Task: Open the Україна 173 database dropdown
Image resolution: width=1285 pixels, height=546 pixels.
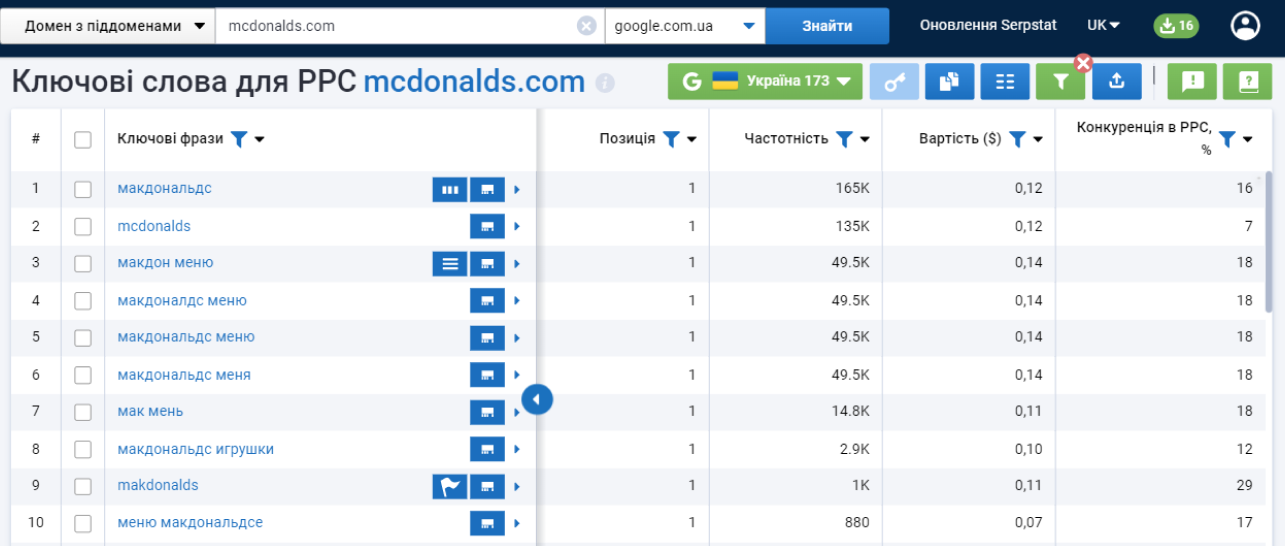Action: pyautogui.click(x=766, y=82)
